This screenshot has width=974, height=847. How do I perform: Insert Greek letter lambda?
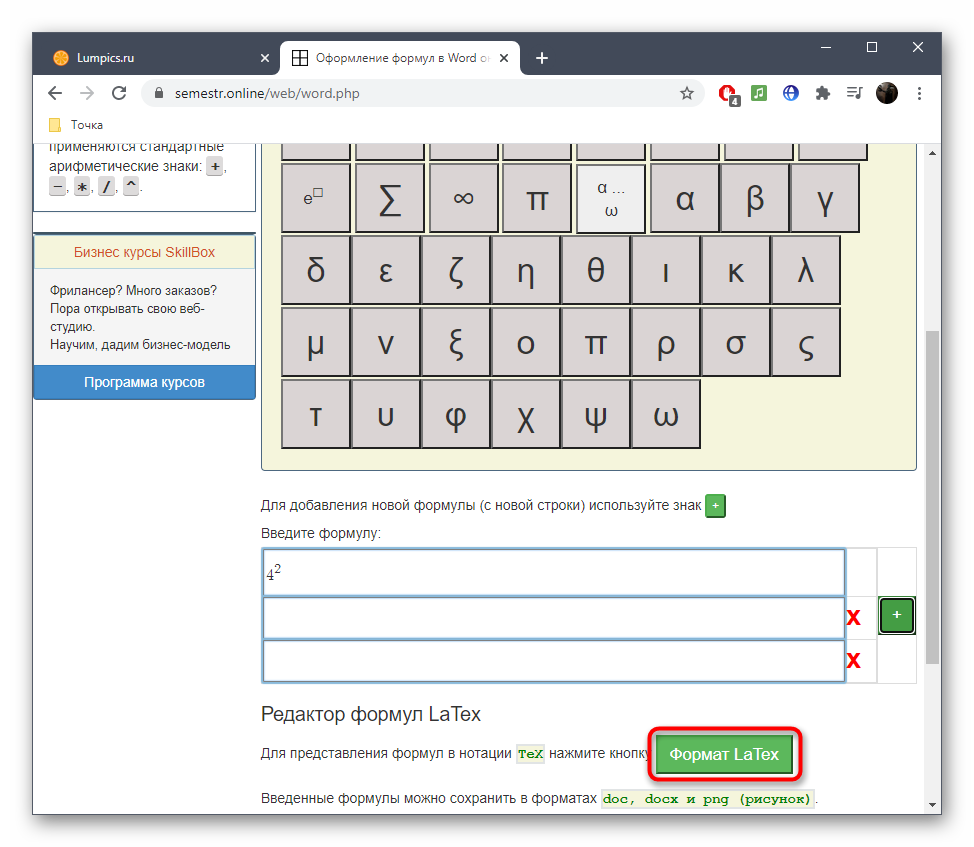tap(806, 270)
